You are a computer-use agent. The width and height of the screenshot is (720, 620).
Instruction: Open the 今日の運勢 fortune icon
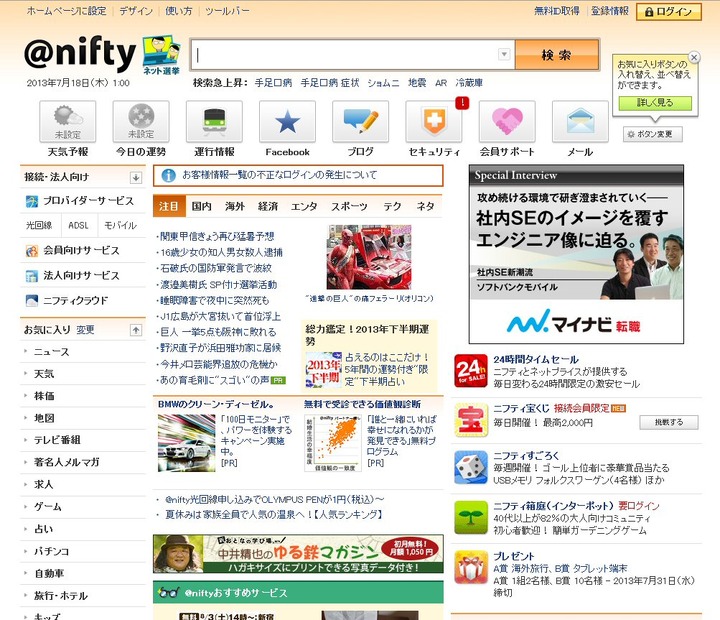tap(141, 122)
